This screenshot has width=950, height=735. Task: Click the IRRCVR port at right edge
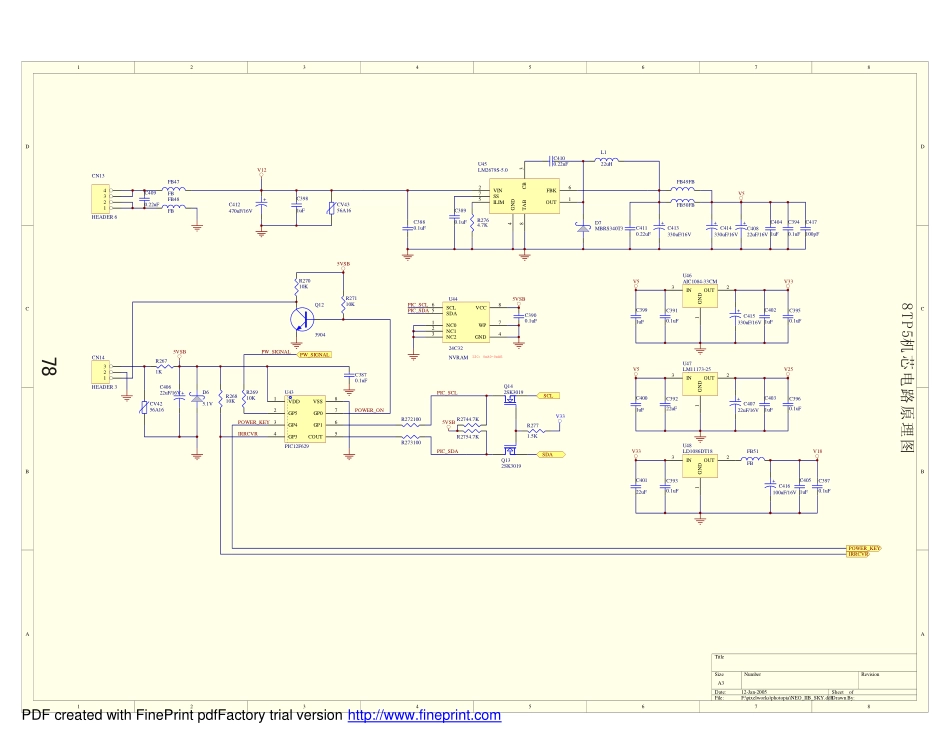click(859, 554)
